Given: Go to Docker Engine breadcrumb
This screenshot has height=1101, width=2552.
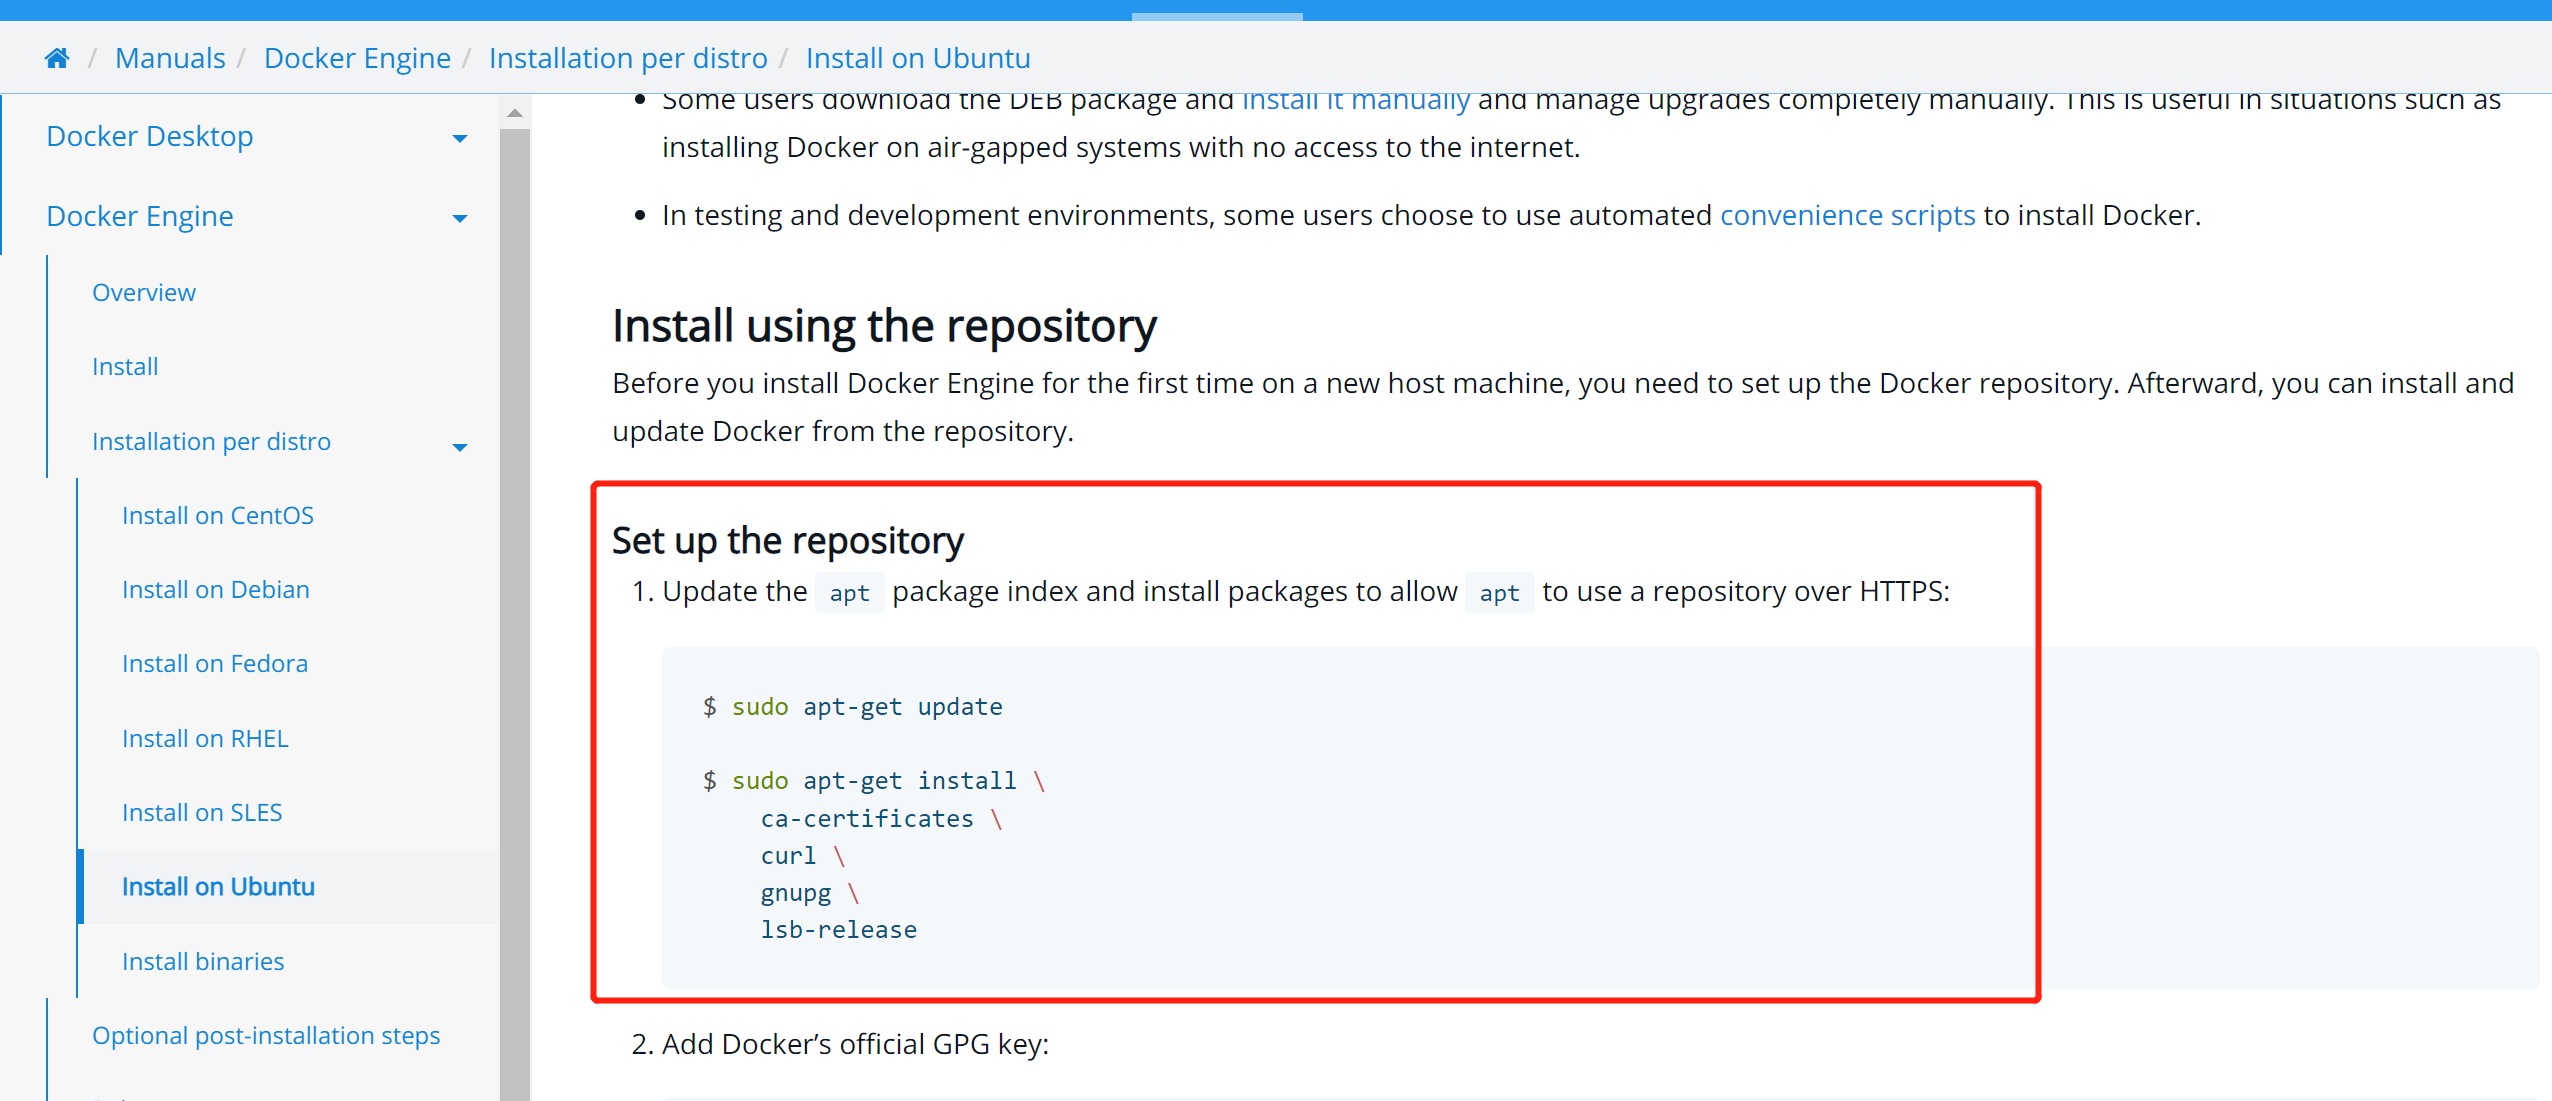Looking at the screenshot, I should coord(357,58).
